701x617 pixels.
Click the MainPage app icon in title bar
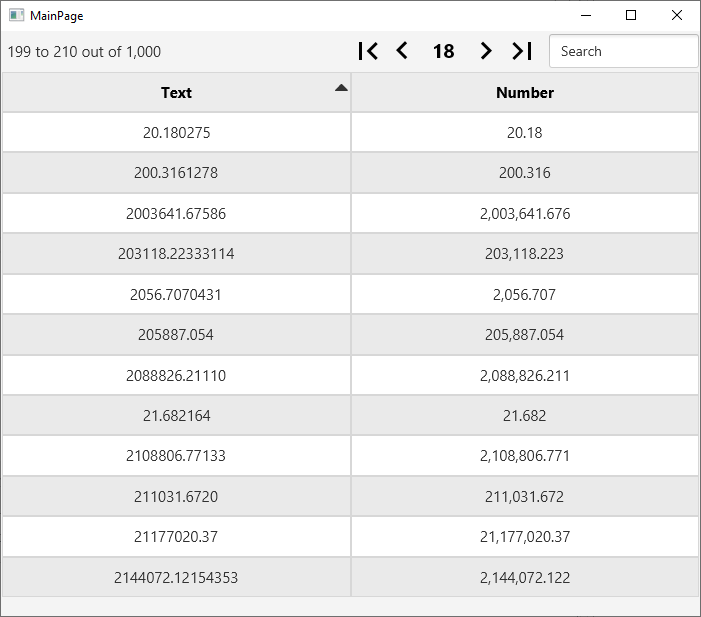pos(16,16)
